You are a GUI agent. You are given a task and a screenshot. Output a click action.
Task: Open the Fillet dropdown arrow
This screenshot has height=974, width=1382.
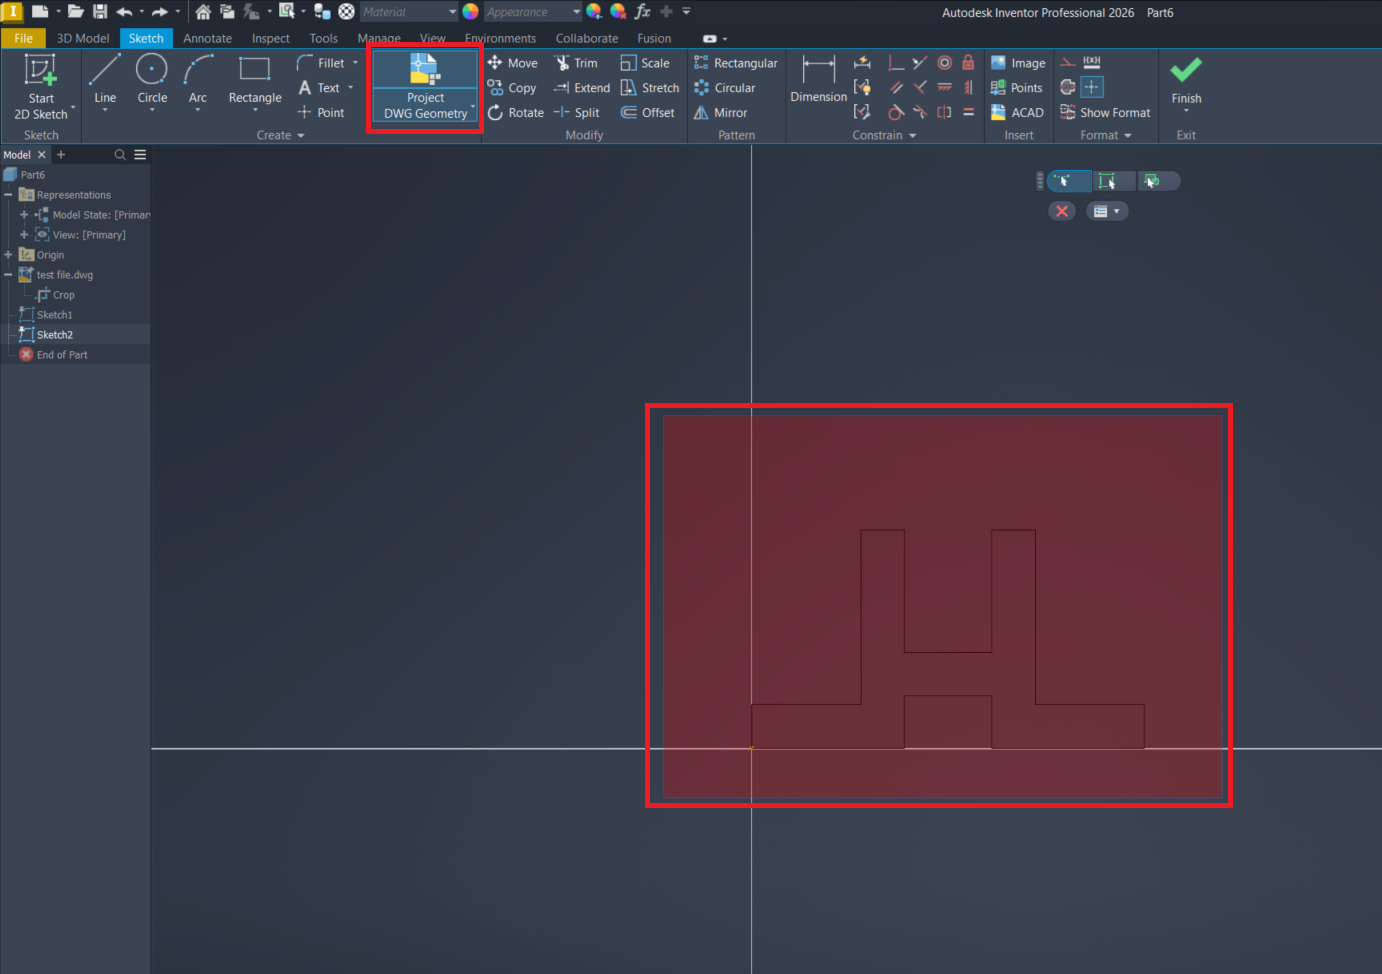pos(355,63)
